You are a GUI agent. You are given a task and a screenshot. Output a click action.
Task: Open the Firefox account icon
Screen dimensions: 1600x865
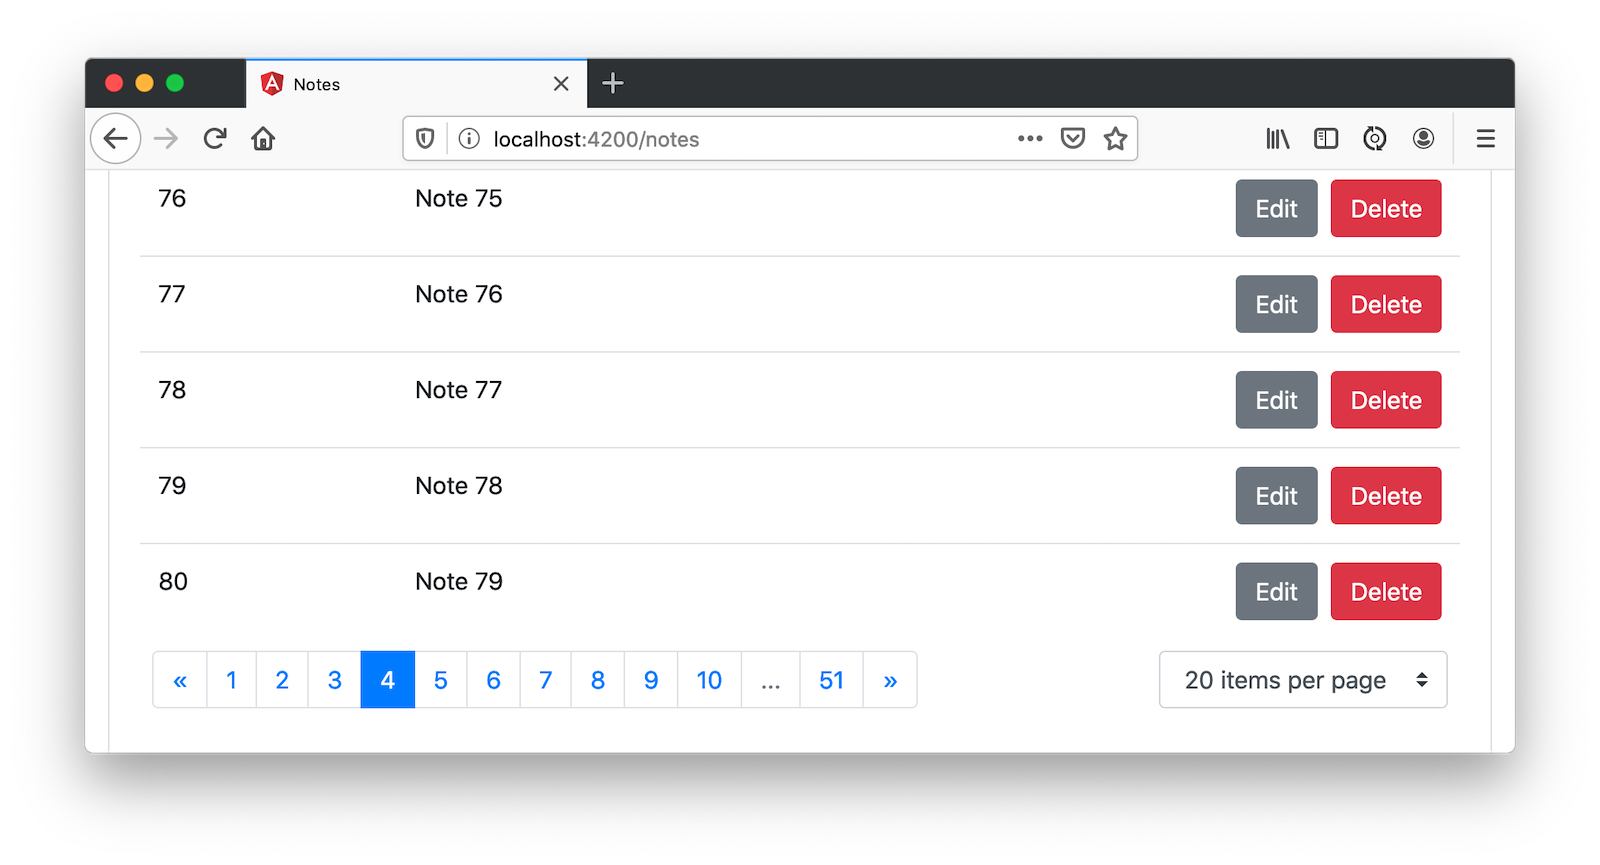[1423, 139]
